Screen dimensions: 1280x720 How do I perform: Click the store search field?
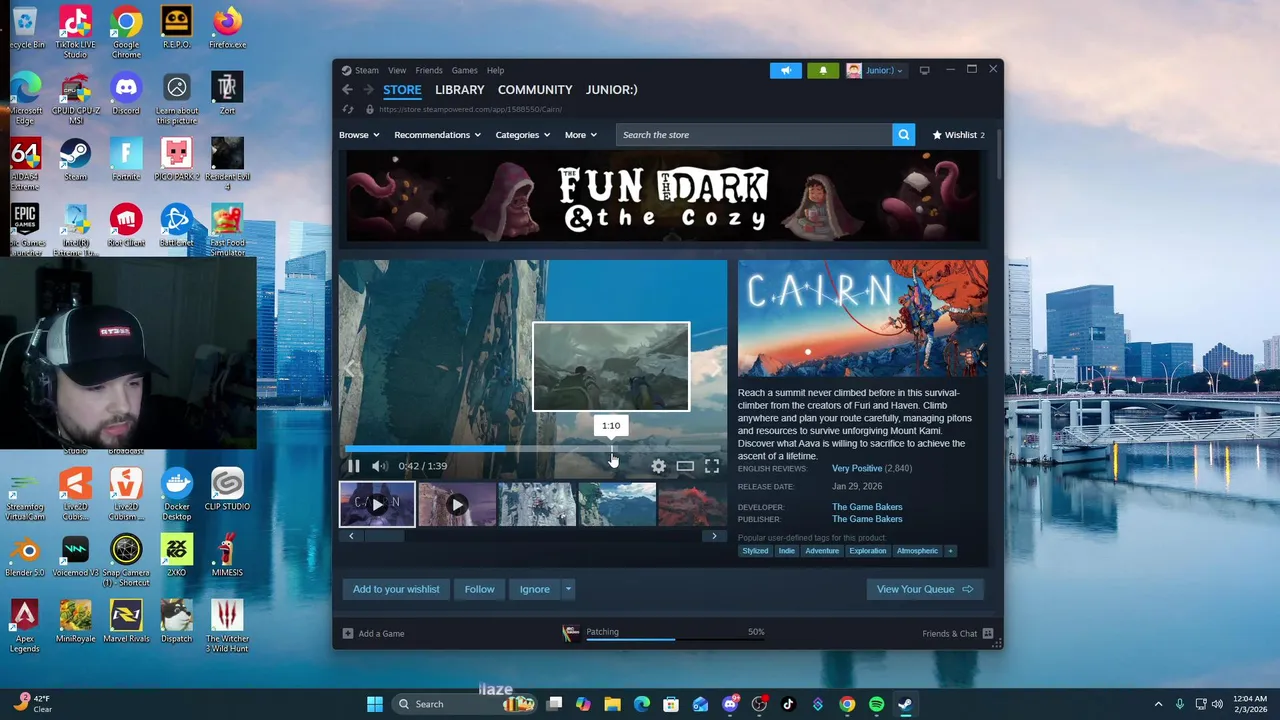click(x=754, y=135)
